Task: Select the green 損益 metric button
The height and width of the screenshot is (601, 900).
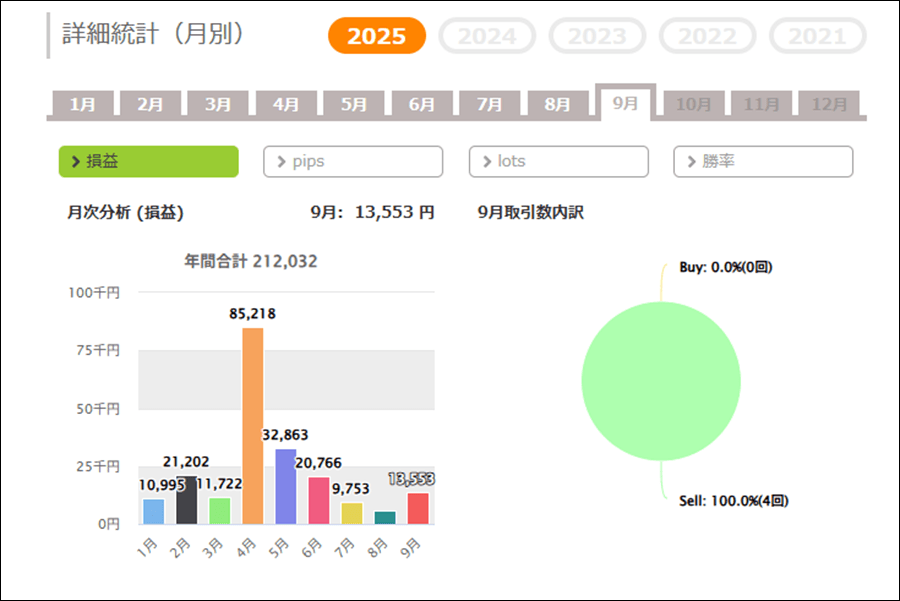Action: click(x=149, y=161)
